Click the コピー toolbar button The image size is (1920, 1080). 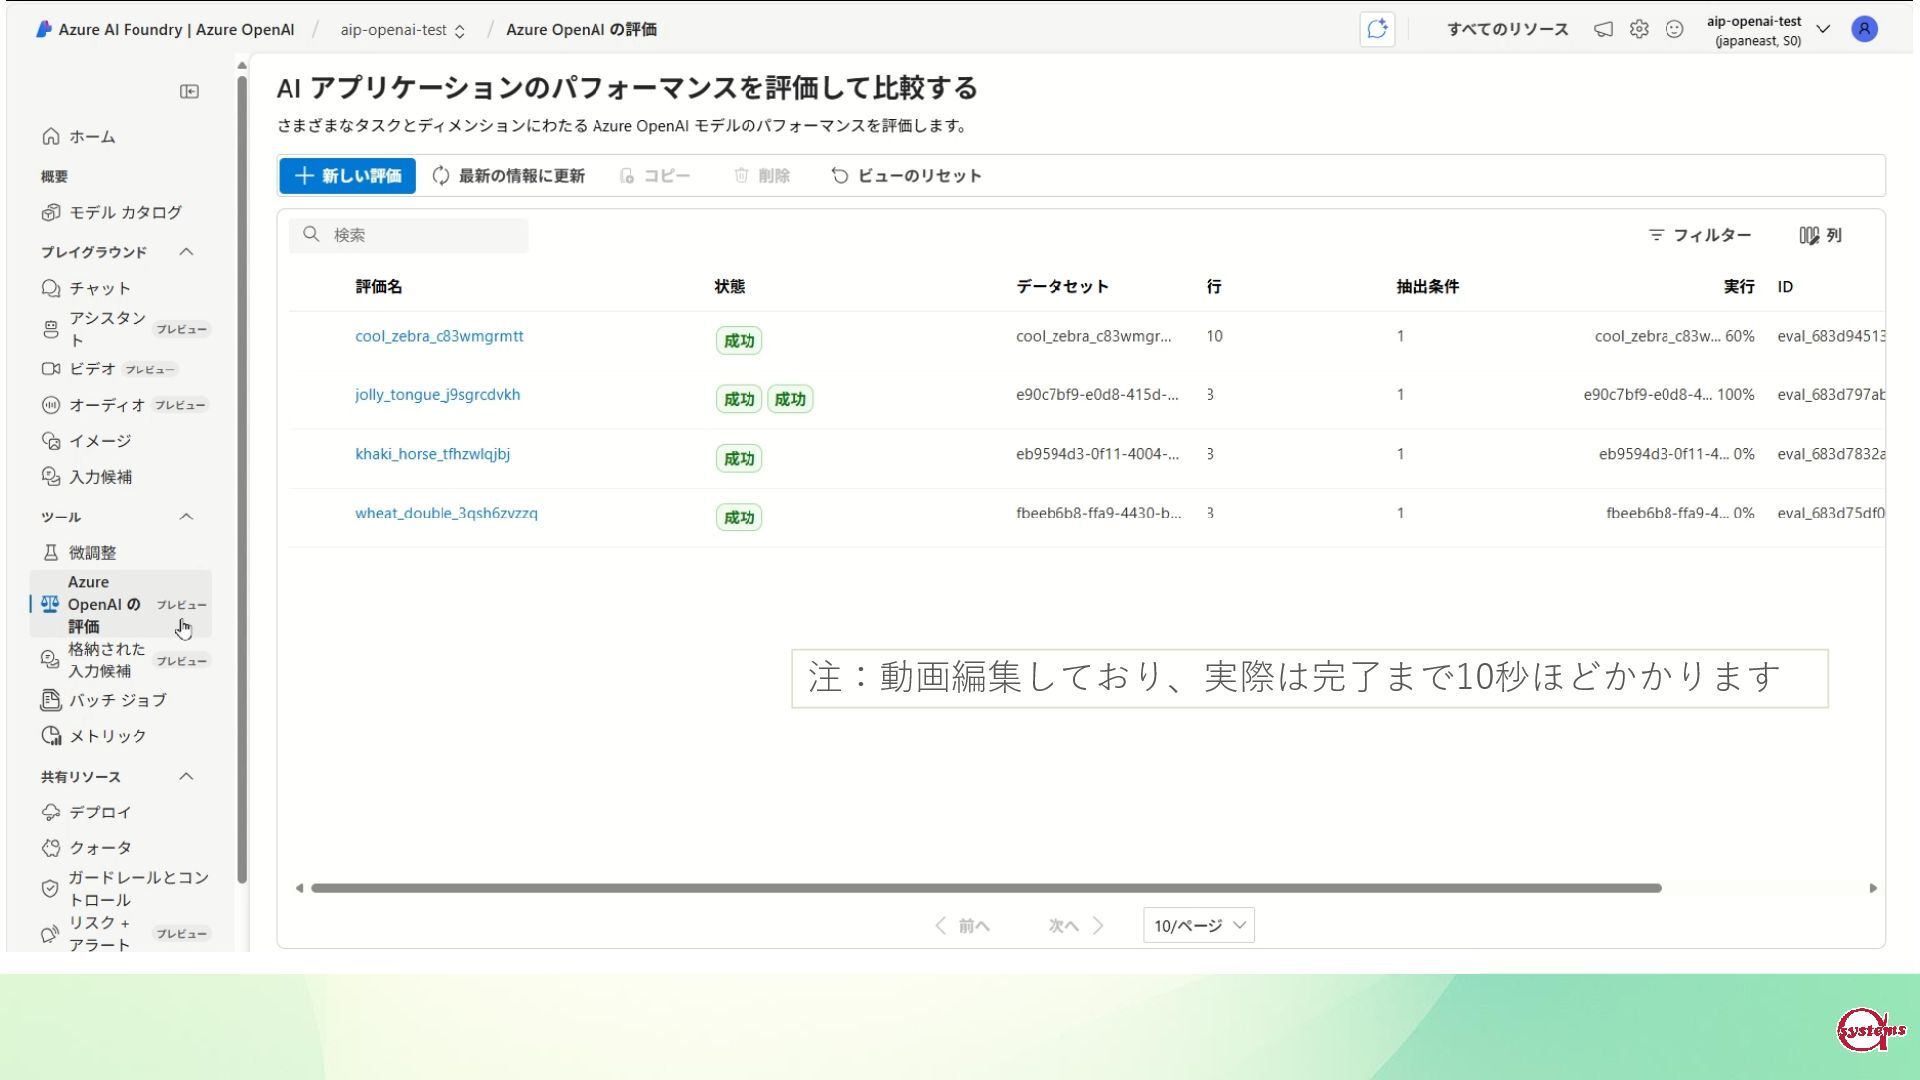655,176
